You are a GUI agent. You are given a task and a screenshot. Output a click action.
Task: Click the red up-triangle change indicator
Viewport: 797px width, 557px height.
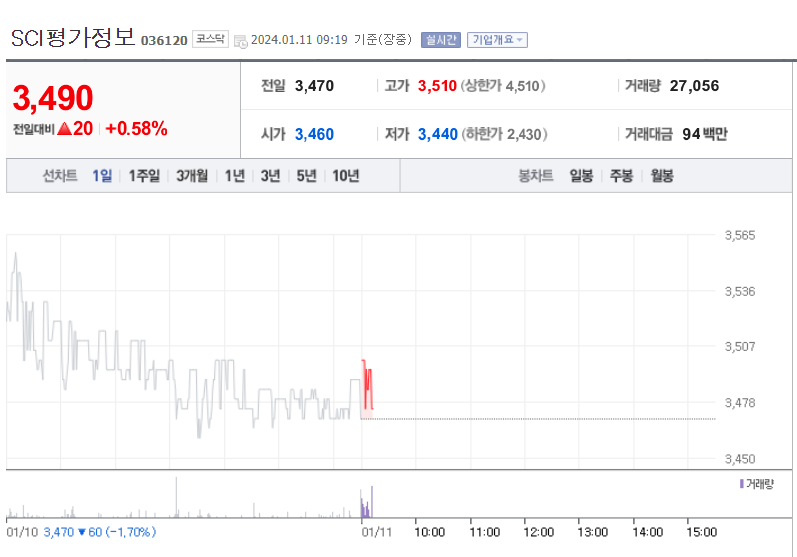65,129
